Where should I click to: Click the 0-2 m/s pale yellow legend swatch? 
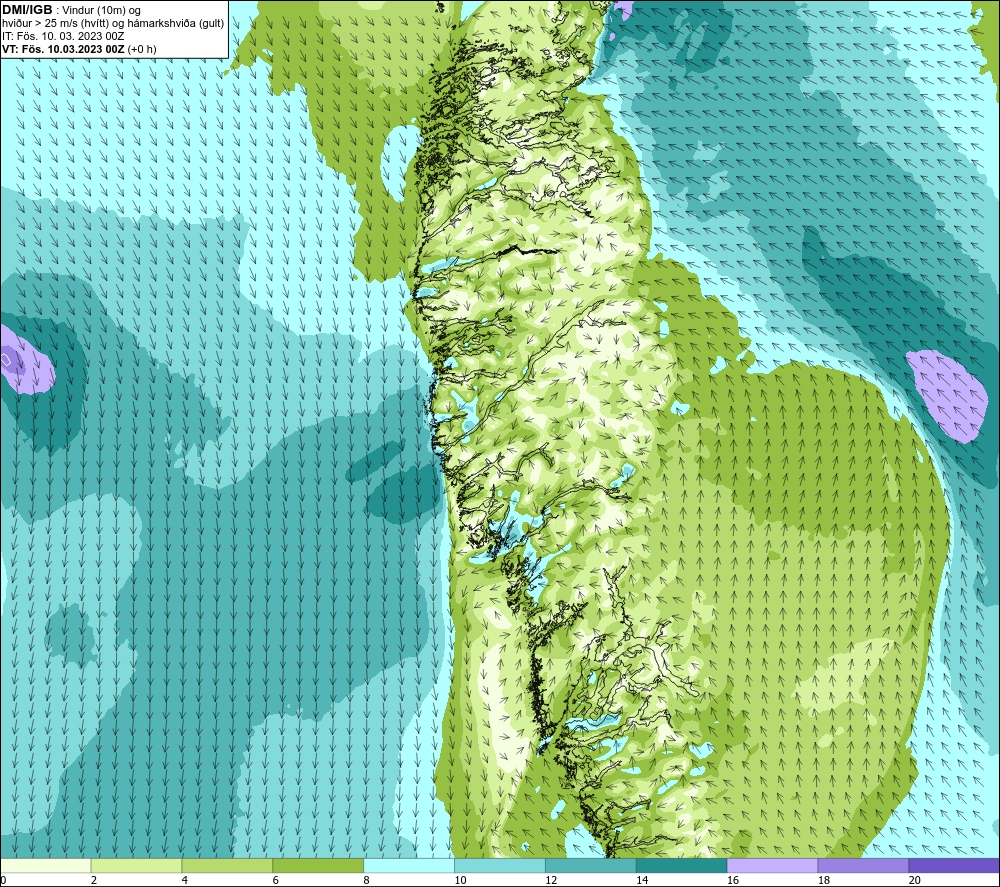tap(45, 865)
